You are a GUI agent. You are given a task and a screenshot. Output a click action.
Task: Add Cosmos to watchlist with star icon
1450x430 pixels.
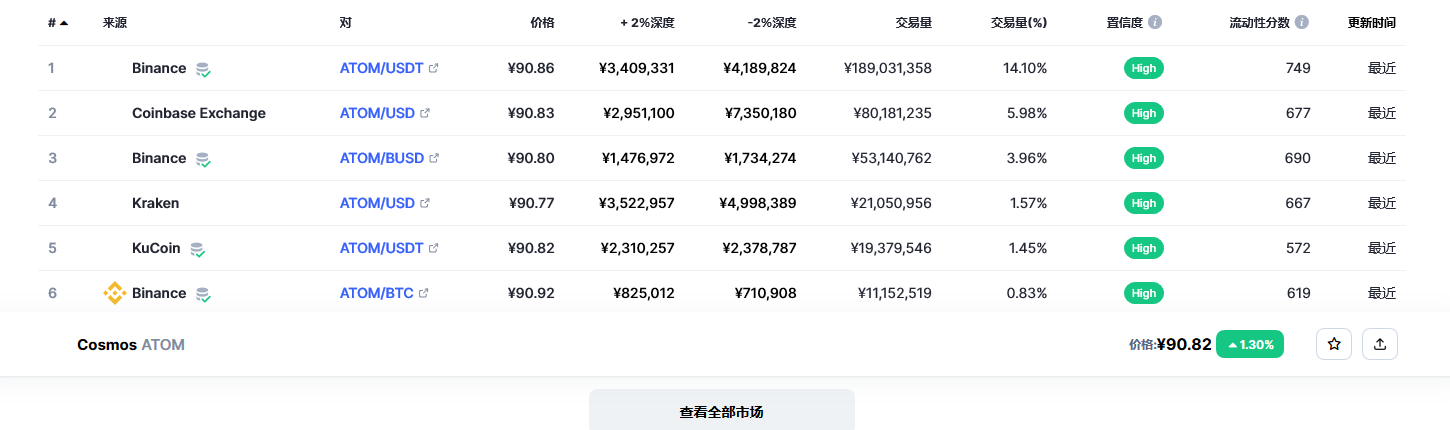pos(1334,344)
